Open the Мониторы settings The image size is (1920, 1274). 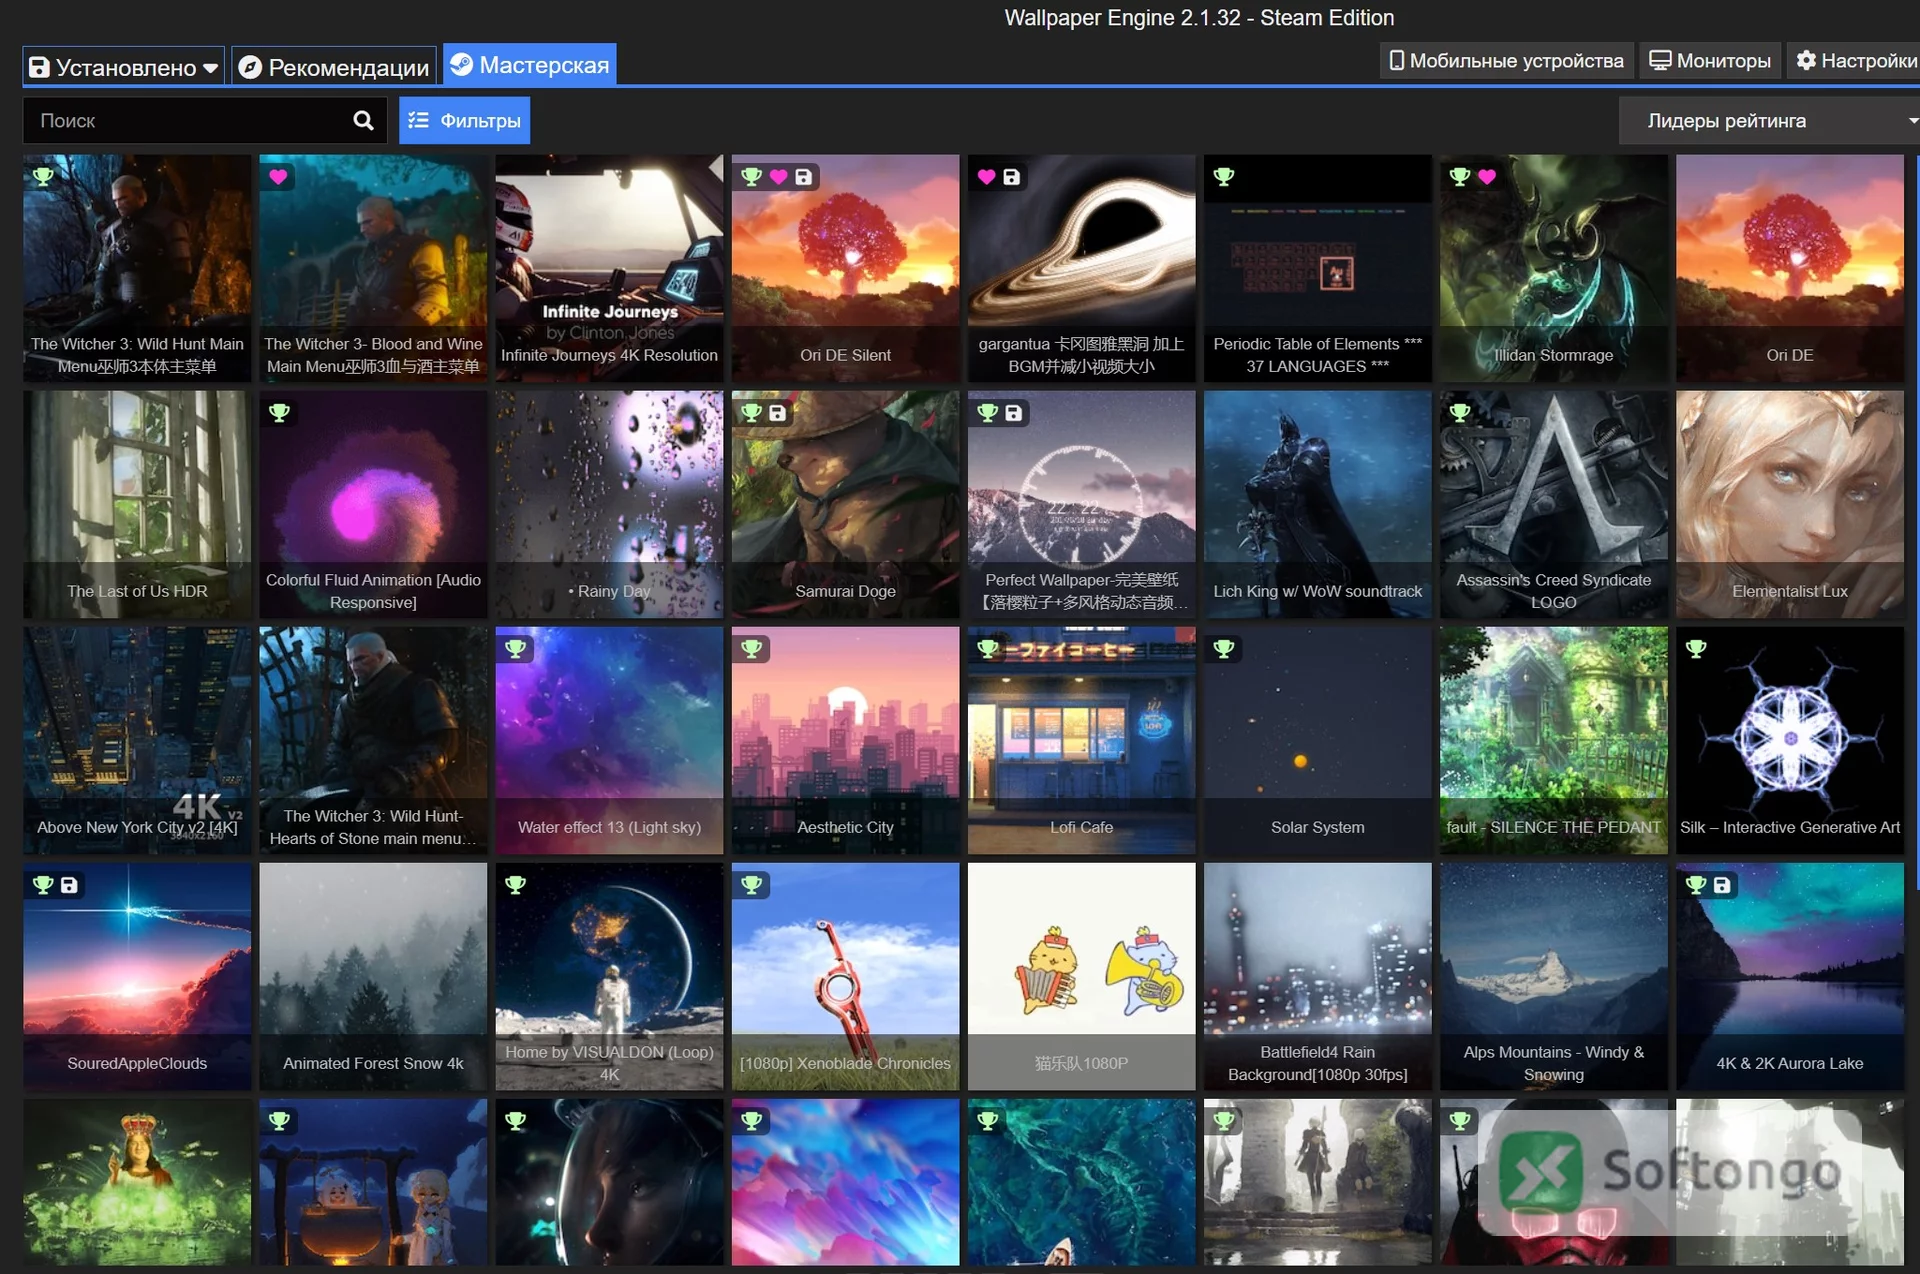tap(1710, 61)
